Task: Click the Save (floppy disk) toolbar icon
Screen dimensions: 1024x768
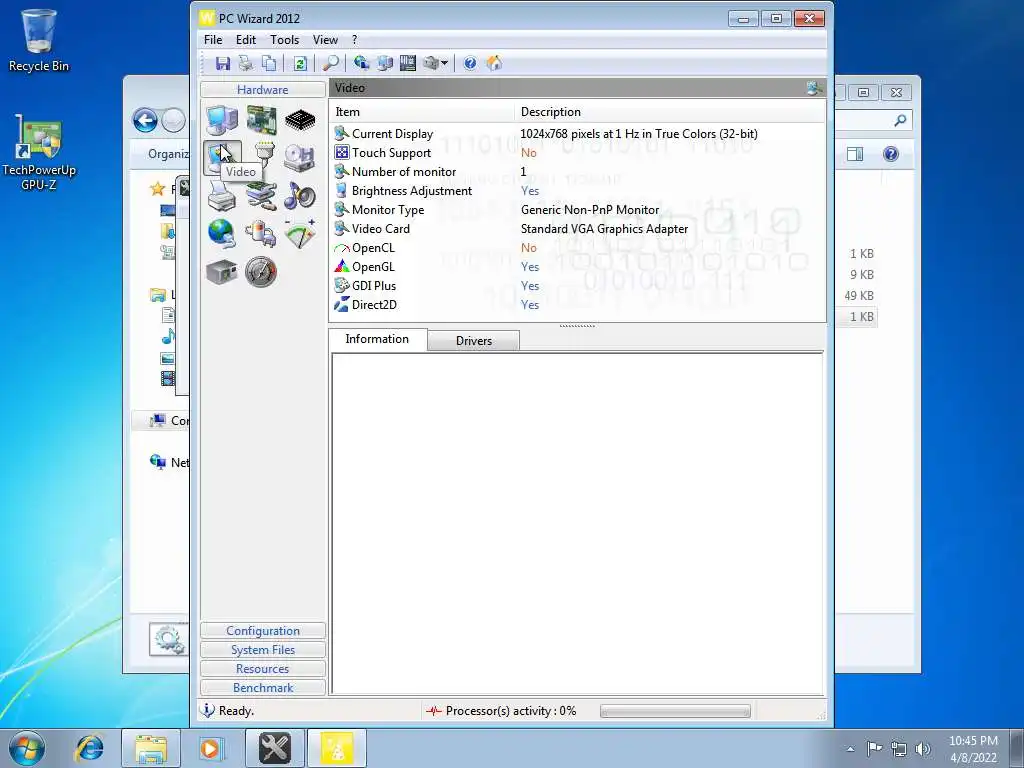Action: pyautogui.click(x=223, y=63)
